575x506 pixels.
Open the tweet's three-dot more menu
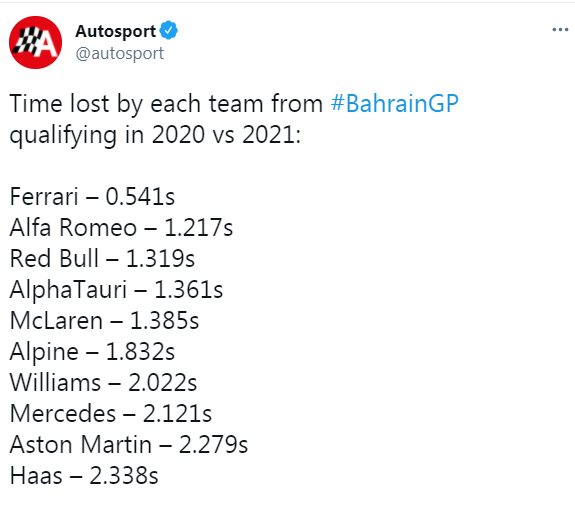click(x=560, y=30)
